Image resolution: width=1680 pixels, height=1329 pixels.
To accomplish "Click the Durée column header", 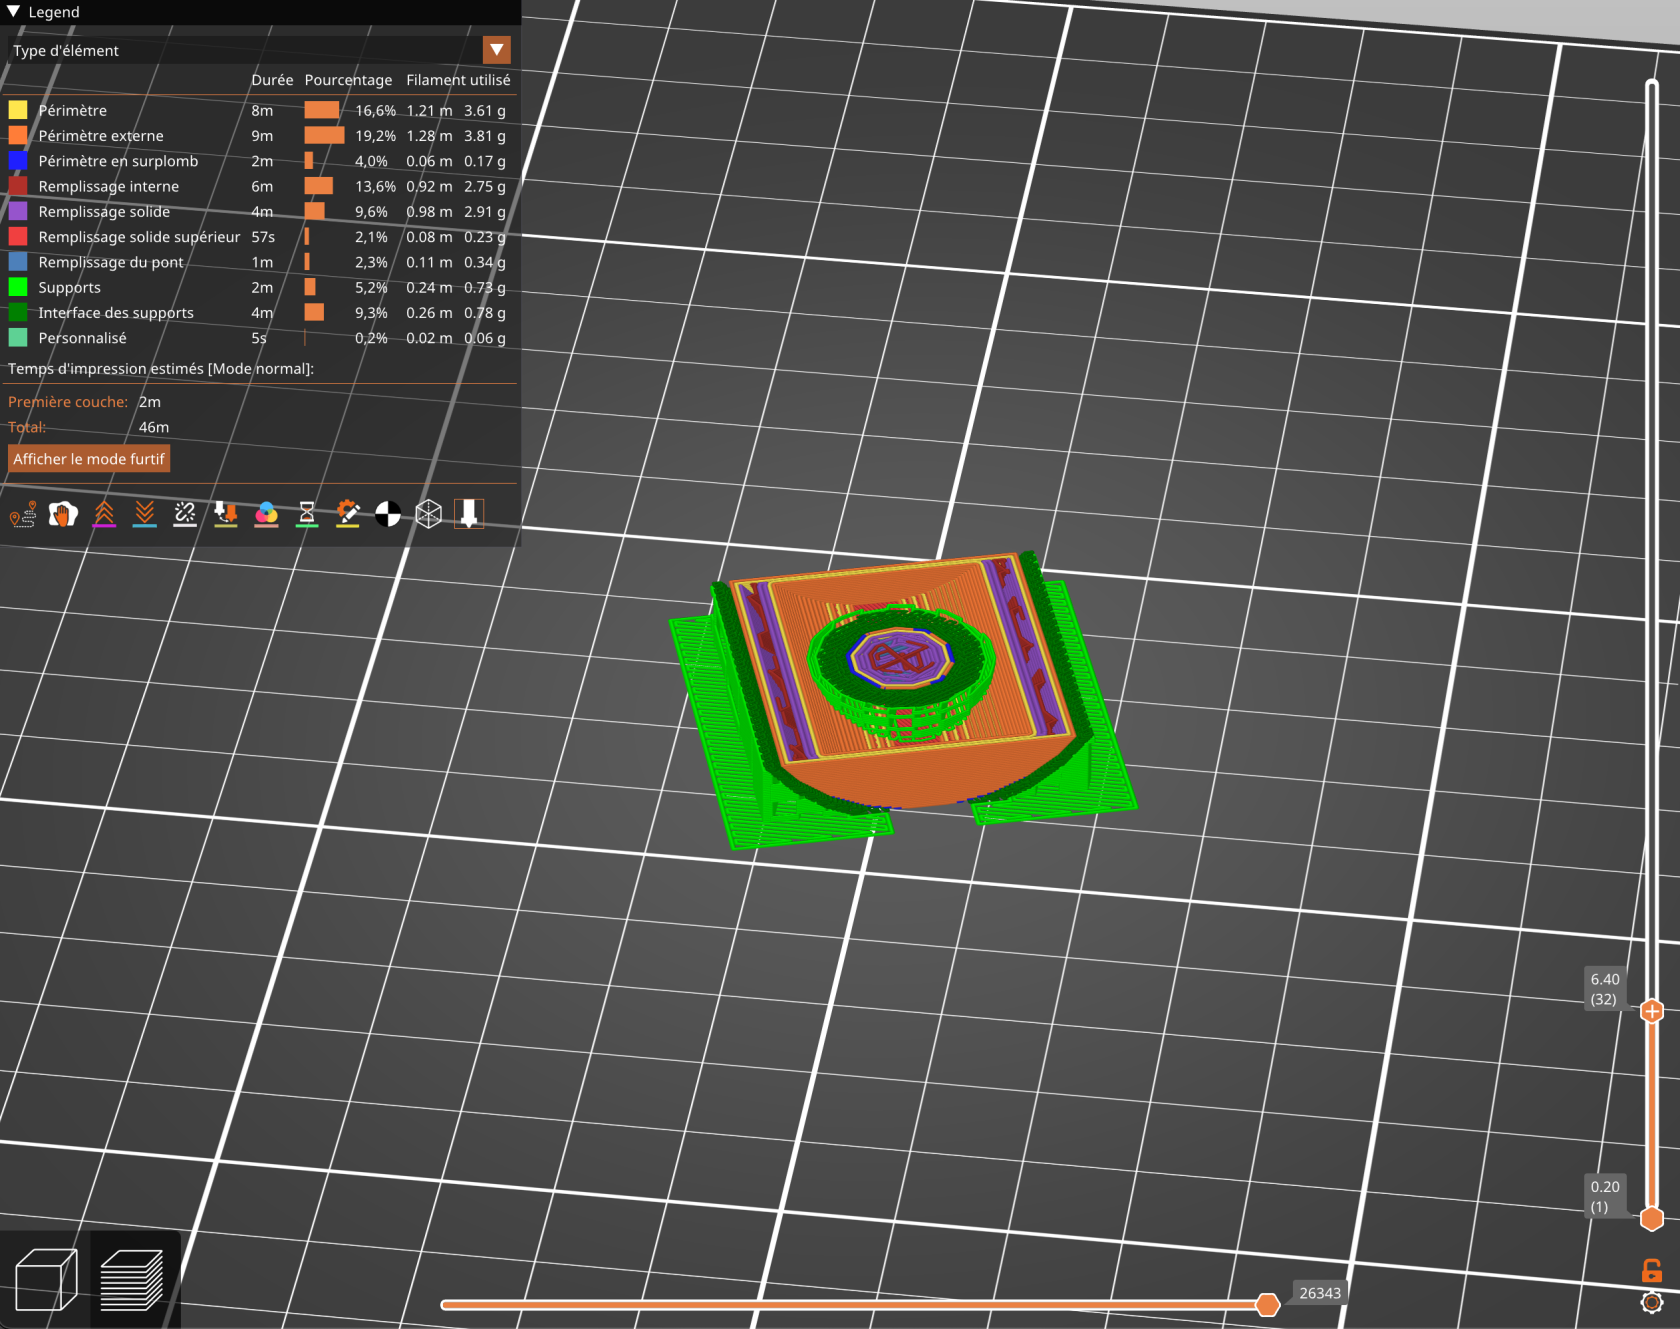I will coord(272,80).
